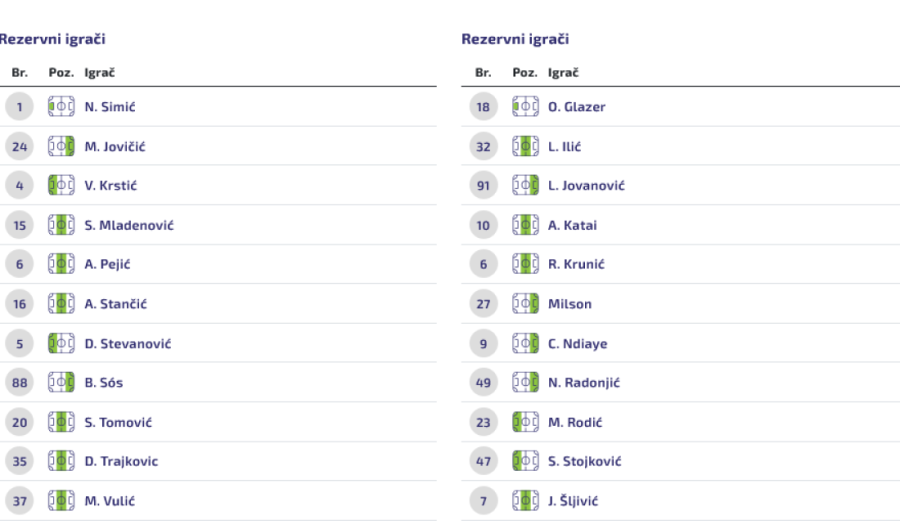Screen dimensions: 900x529
Task: Open J. Šljivić player profile
Action: [575, 501]
